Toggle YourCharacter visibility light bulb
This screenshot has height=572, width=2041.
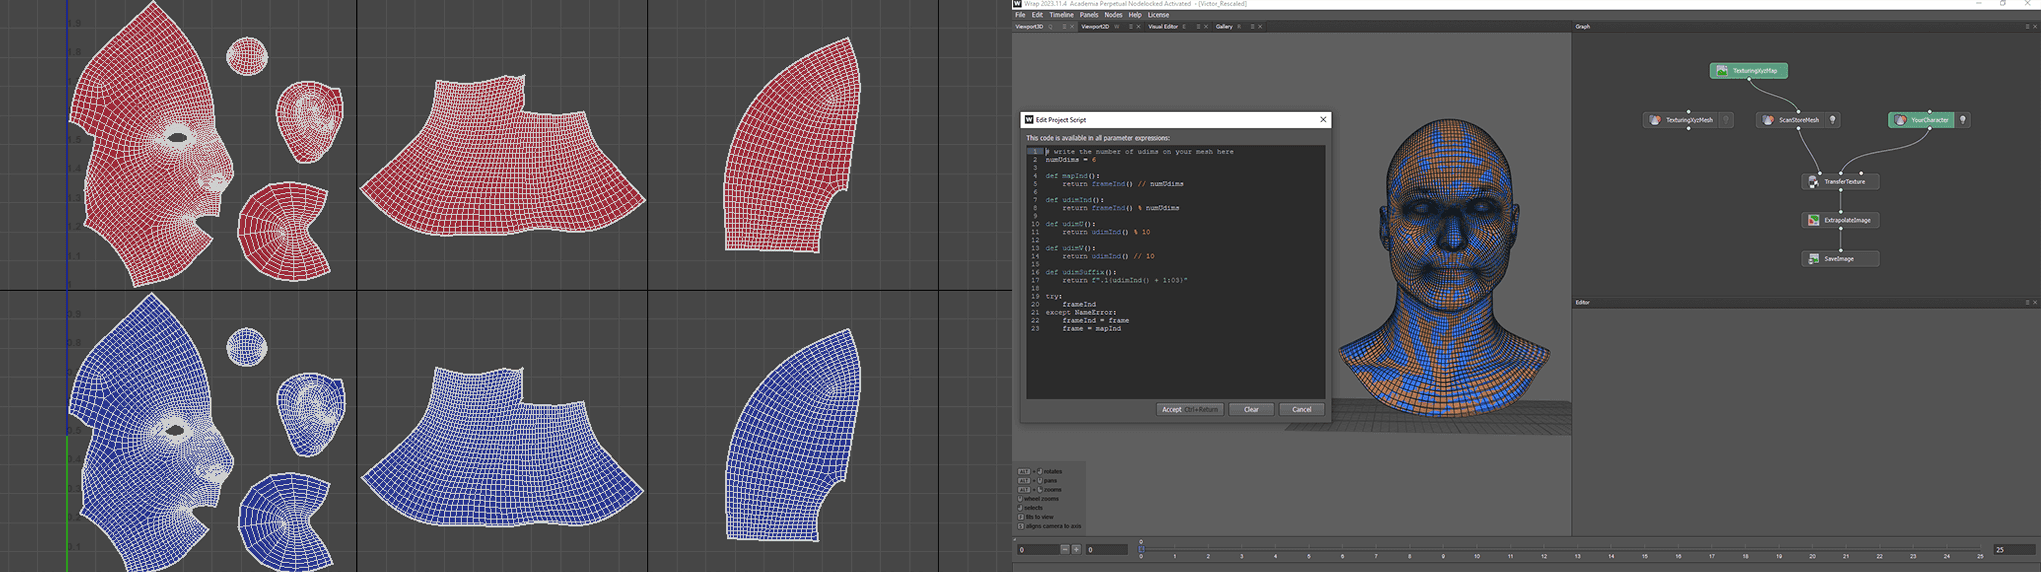coord(1963,120)
